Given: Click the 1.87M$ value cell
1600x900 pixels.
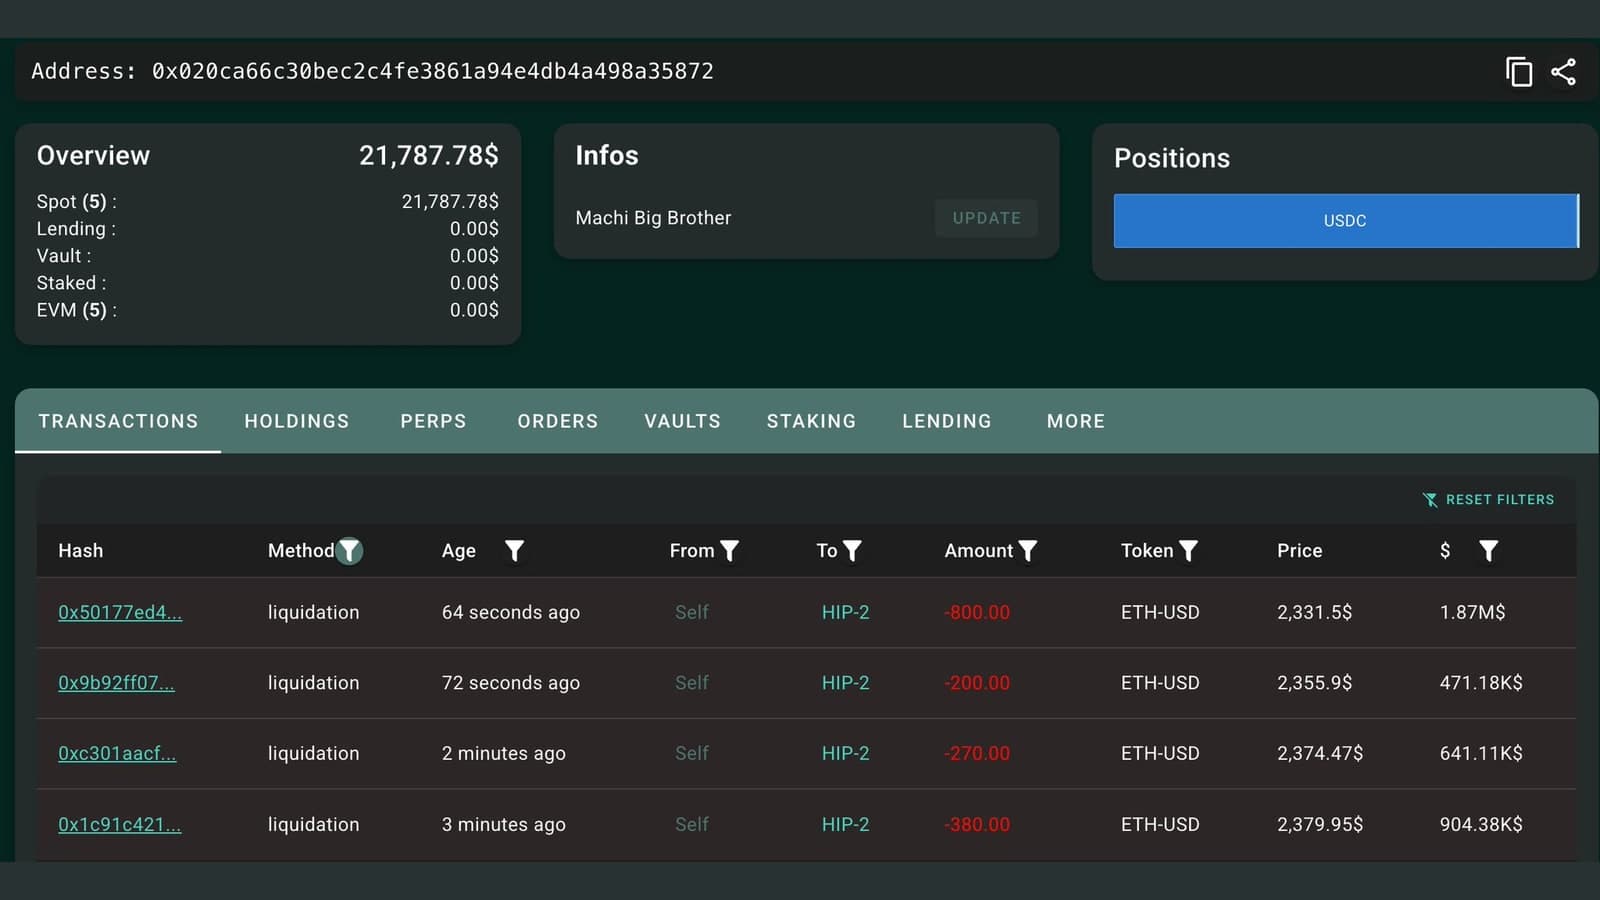Looking at the screenshot, I should click(x=1472, y=612).
